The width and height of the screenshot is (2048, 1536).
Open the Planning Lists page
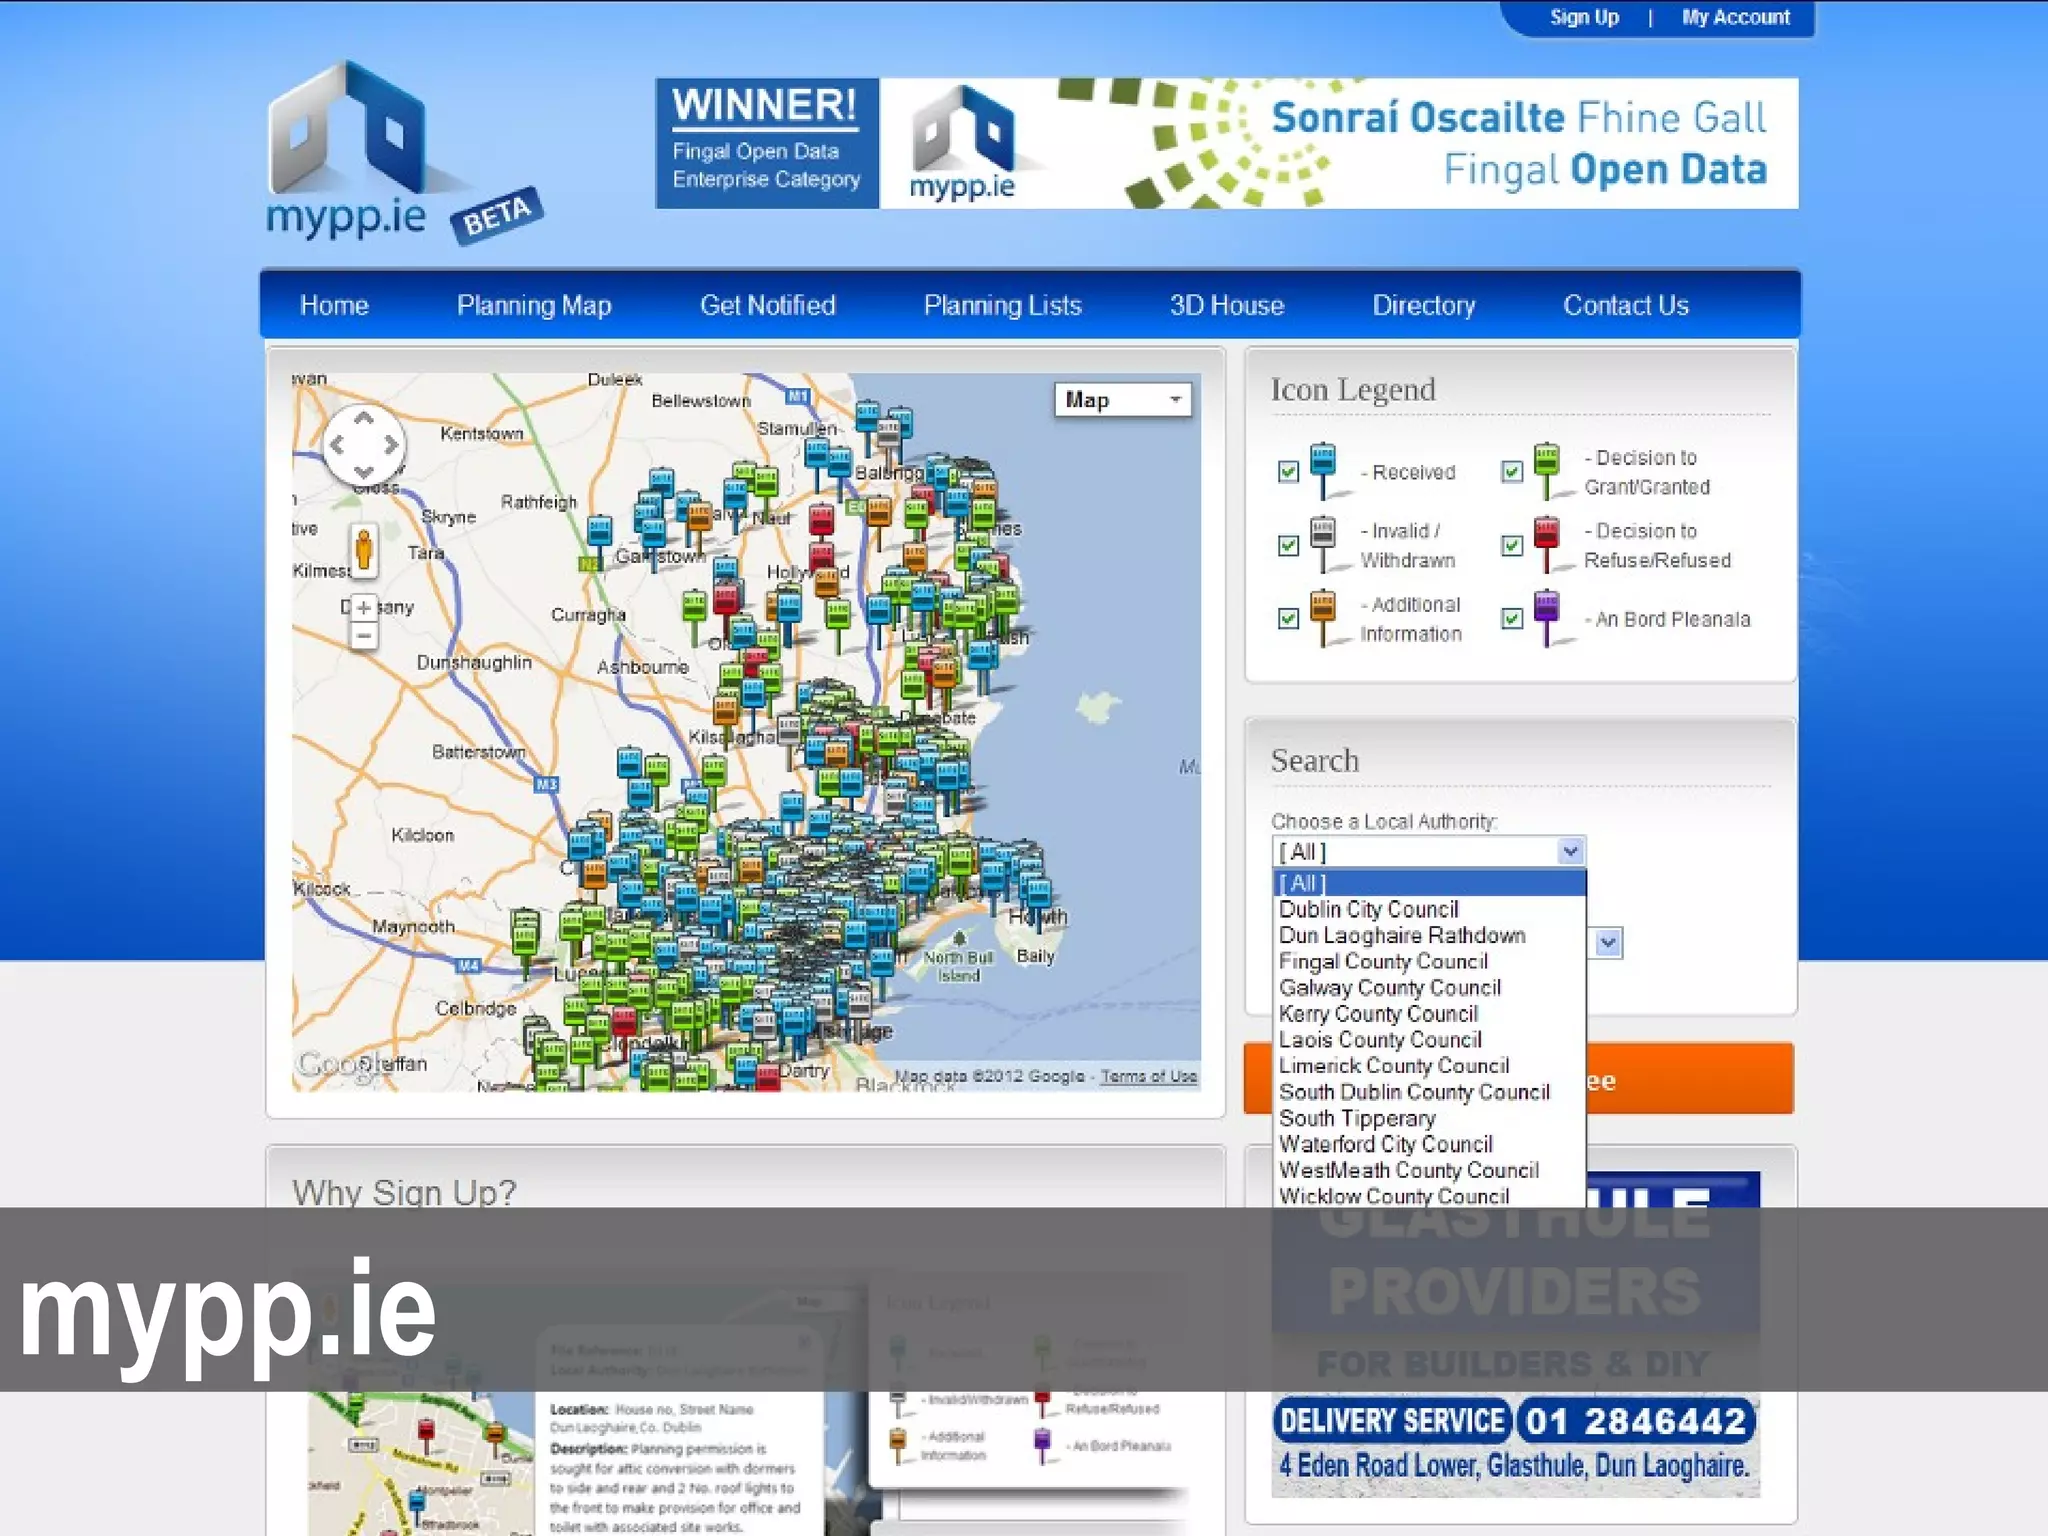pyautogui.click(x=1002, y=305)
